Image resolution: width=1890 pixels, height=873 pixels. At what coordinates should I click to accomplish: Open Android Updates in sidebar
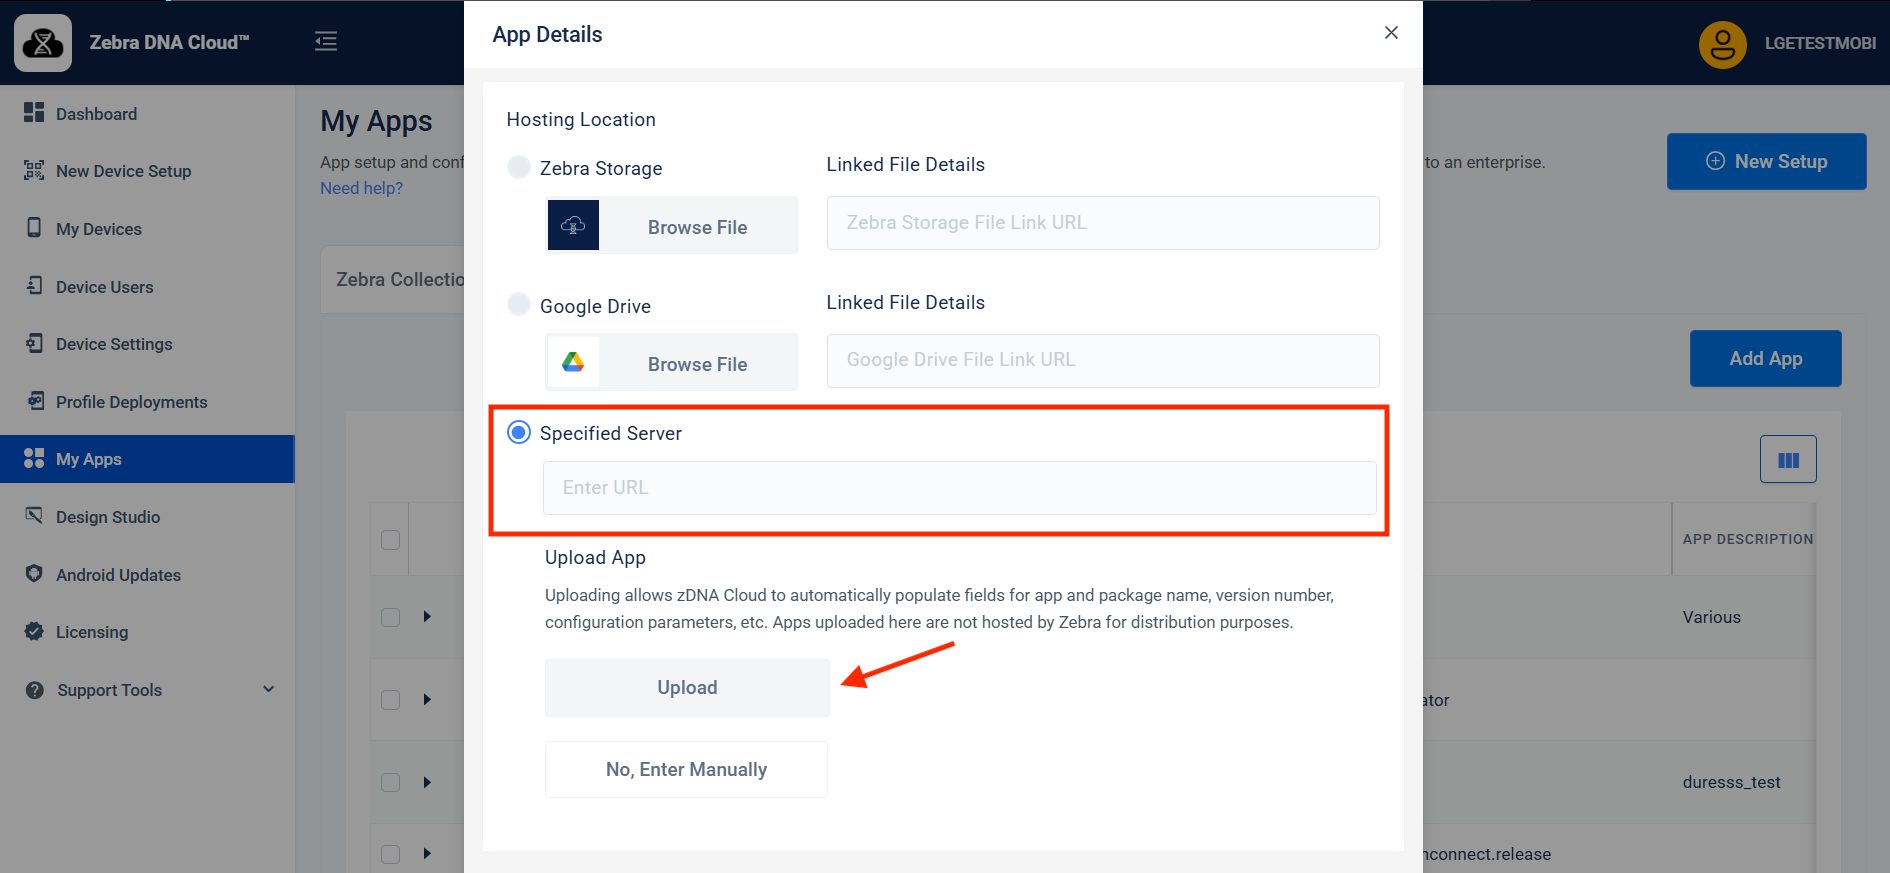point(118,575)
